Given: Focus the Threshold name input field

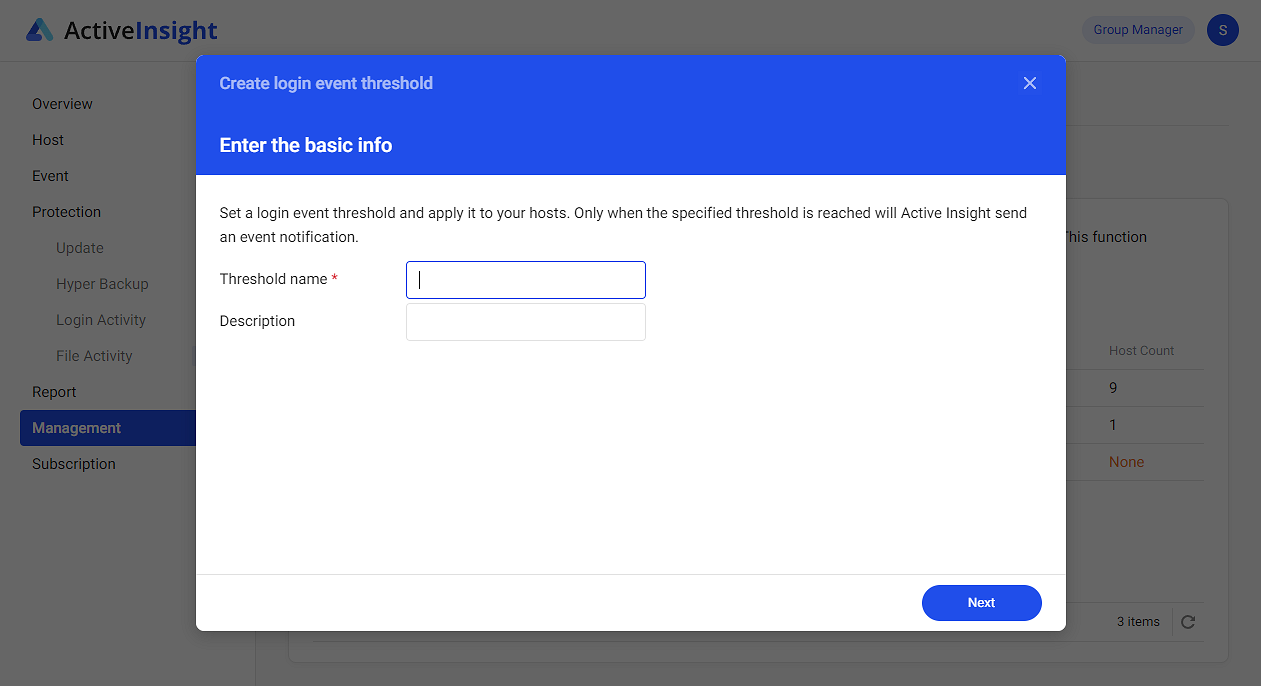Looking at the screenshot, I should [x=525, y=279].
